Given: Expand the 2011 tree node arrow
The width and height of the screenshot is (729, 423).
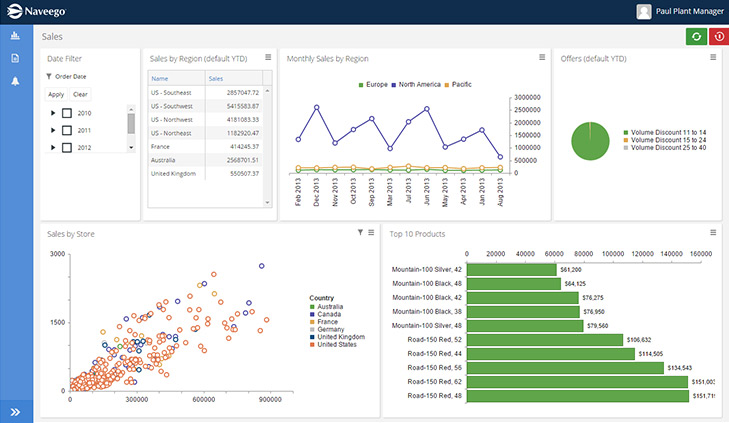Looking at the screenshot, I should tap(52, 130).
